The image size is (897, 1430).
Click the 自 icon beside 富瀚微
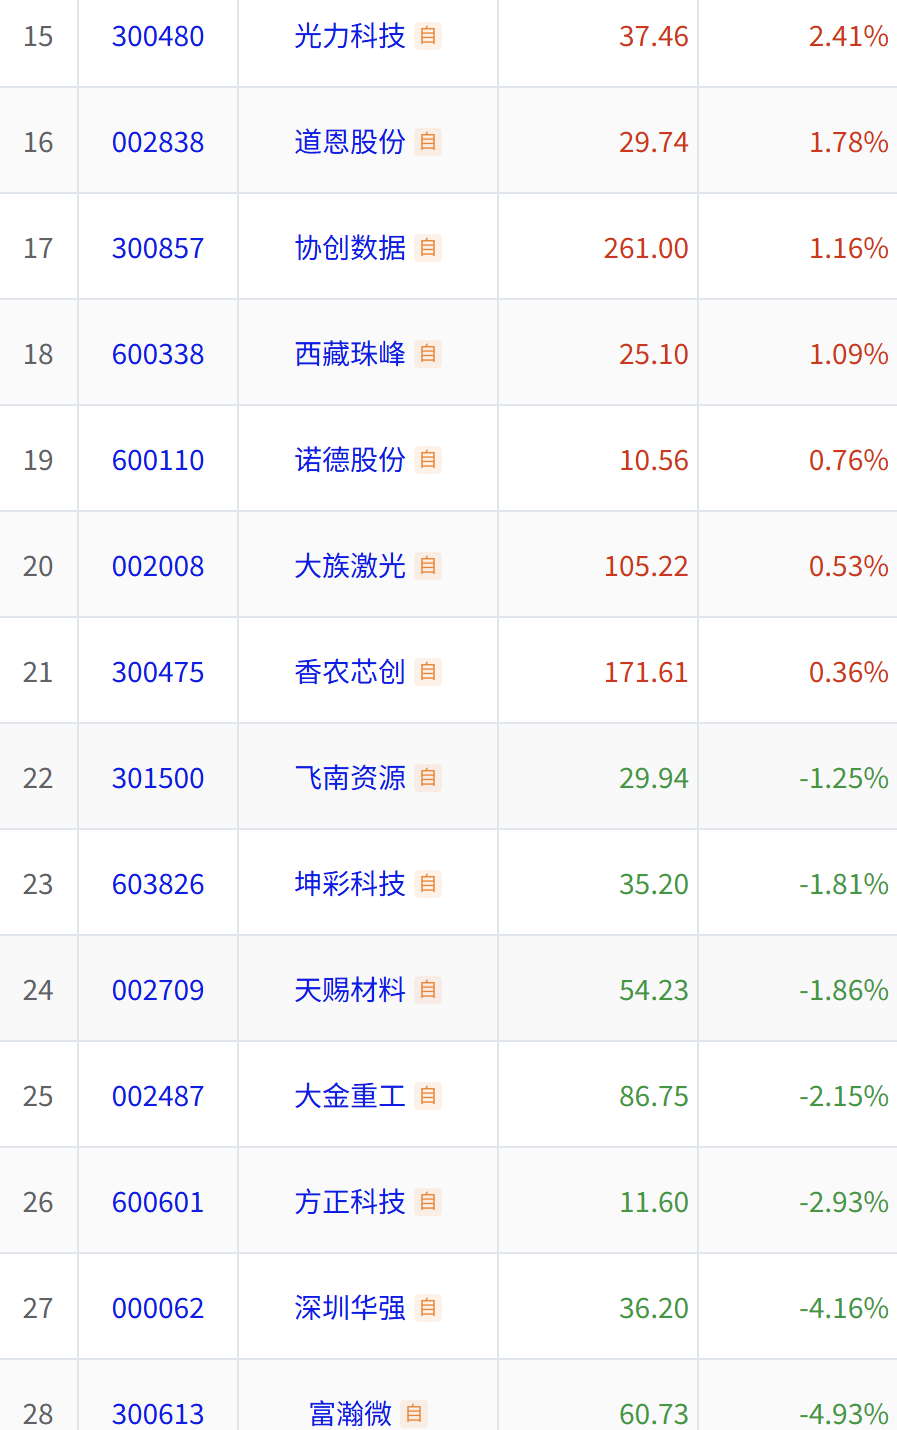tap(414, 1414)
